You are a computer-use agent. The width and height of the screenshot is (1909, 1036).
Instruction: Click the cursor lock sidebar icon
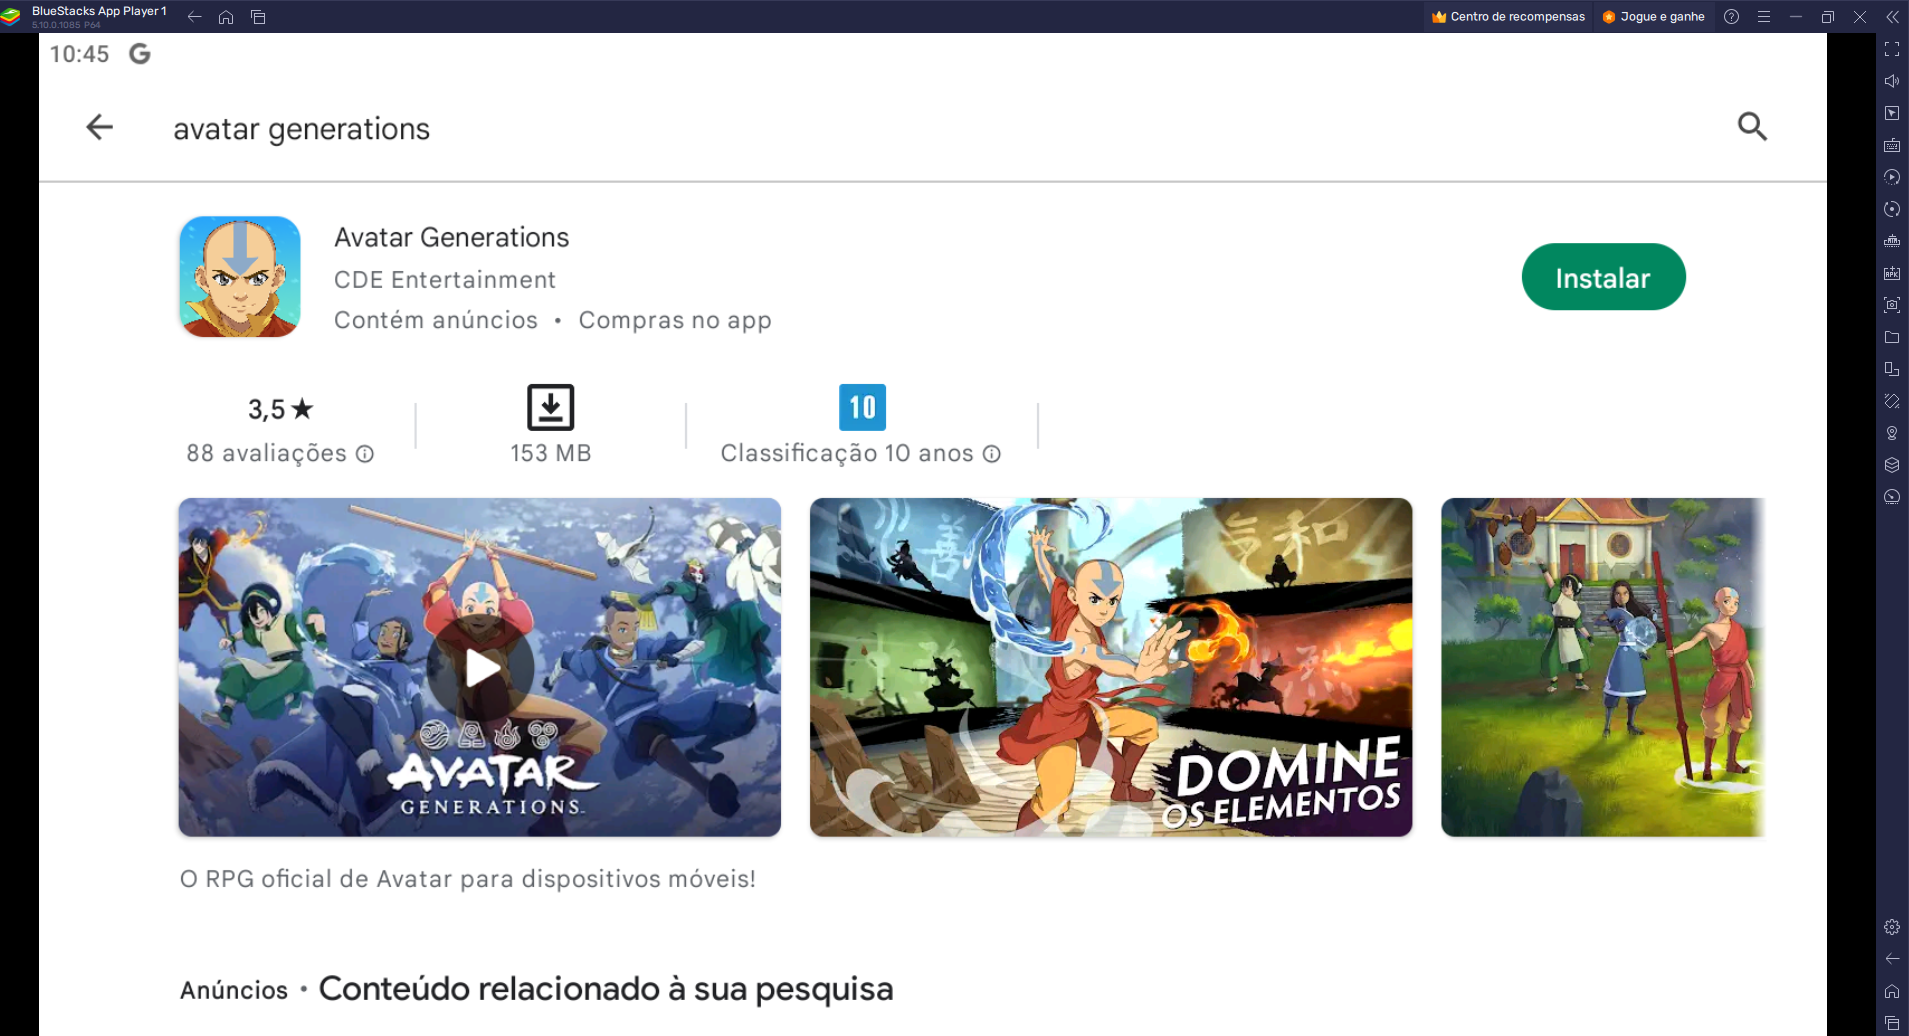click(x=1892, y=113)
